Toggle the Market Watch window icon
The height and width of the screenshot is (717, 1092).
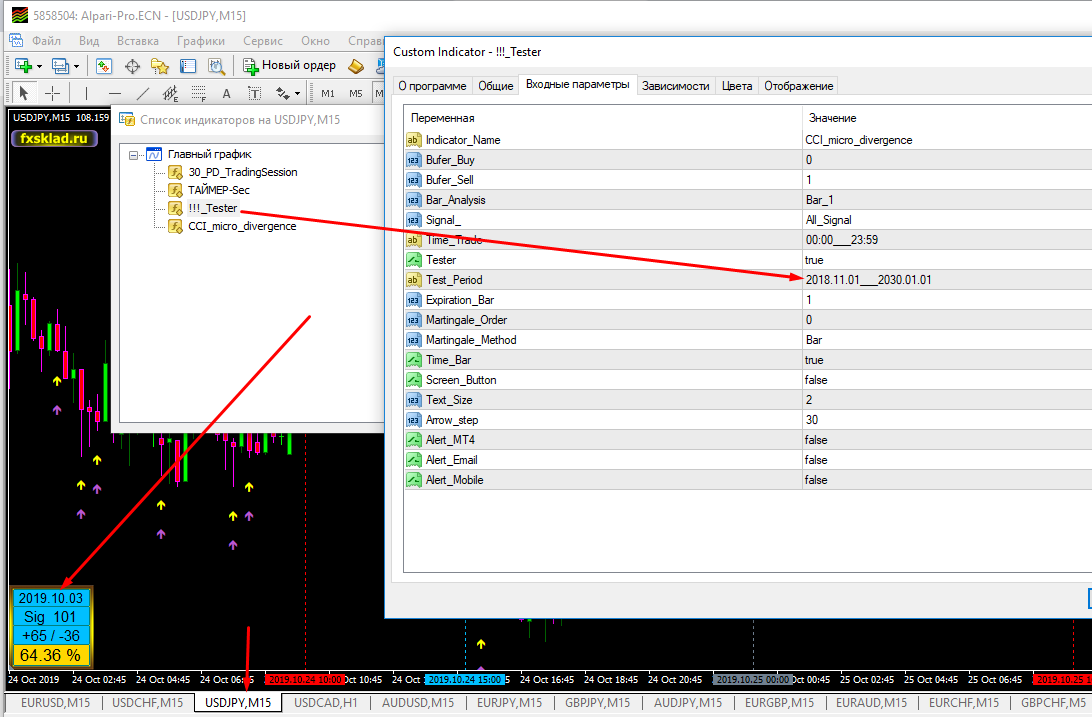[104, 66]
